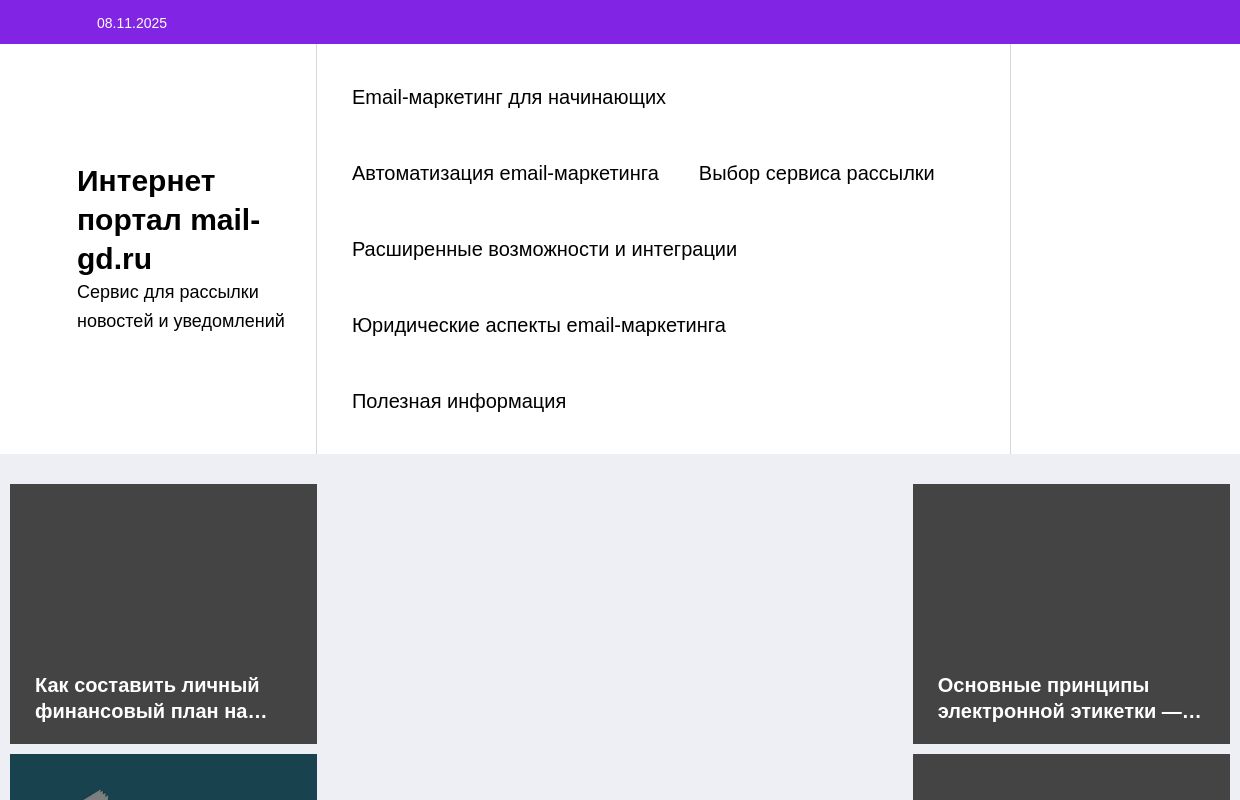Open the bottom-left article card with teal image

tap(163, 780)
